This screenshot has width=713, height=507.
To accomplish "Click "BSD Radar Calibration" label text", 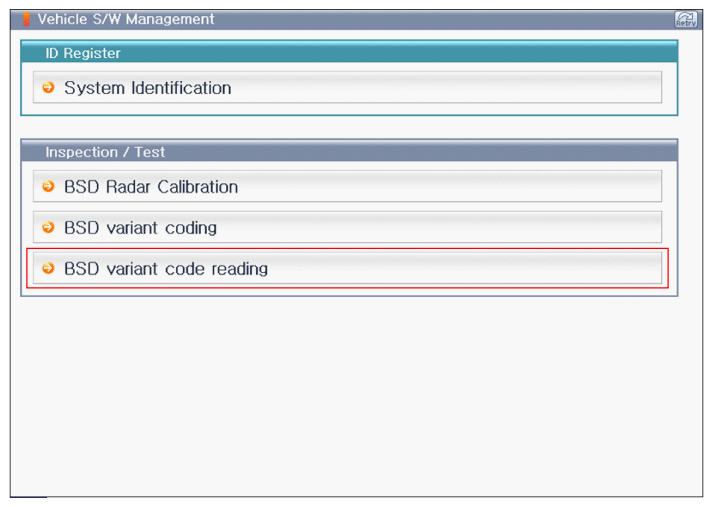I will click(151, 187).
